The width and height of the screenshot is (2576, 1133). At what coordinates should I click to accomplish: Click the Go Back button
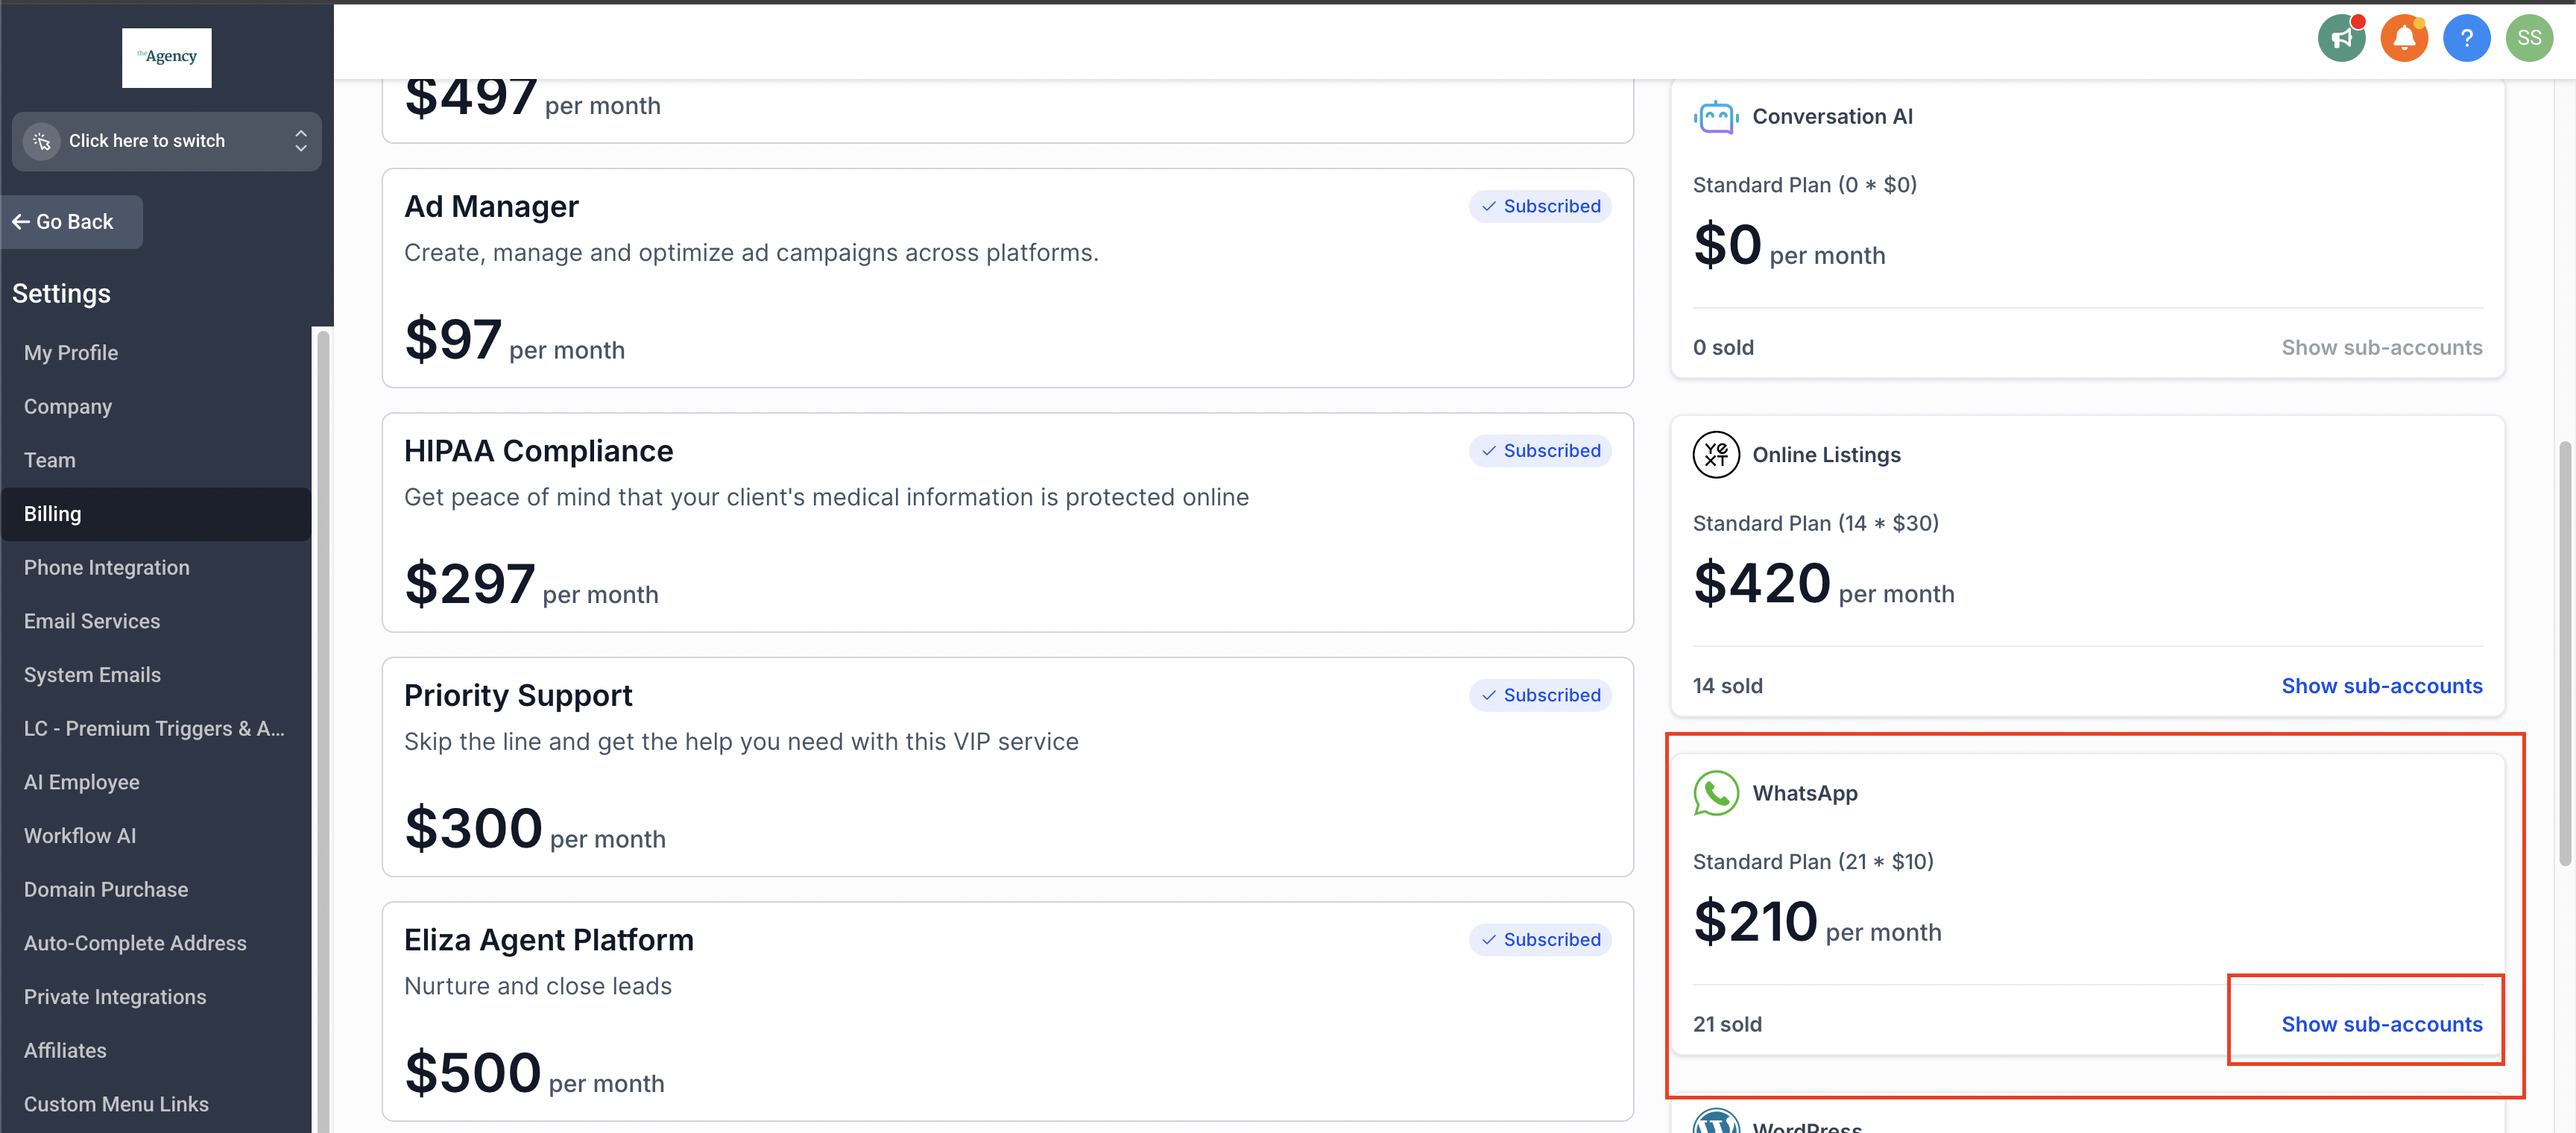coord(72,222)
